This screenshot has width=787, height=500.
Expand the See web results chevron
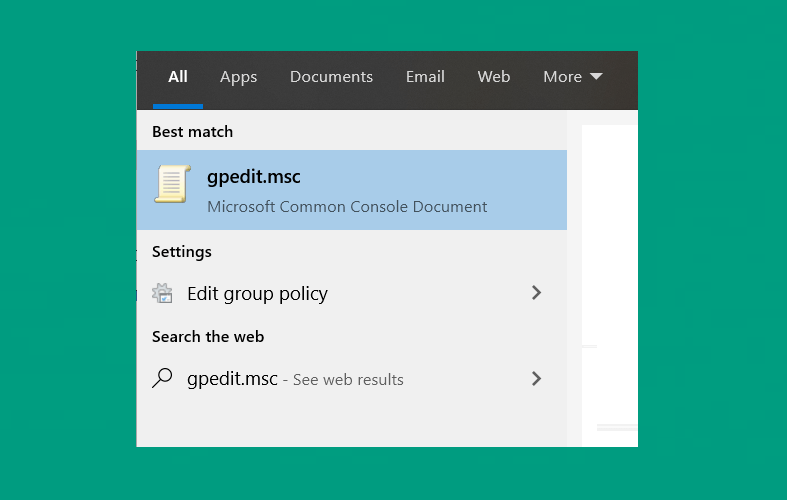tap(537, 379)
